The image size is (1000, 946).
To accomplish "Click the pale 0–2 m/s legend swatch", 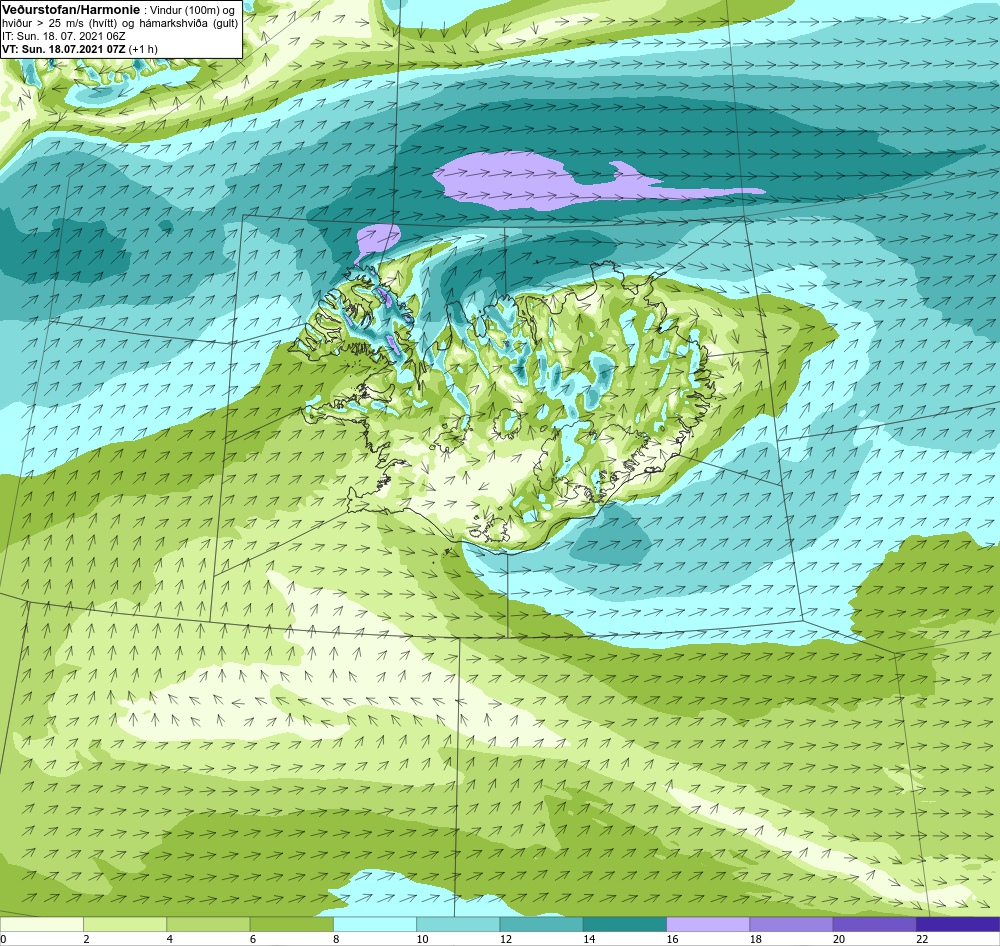I will pos(41,924).
